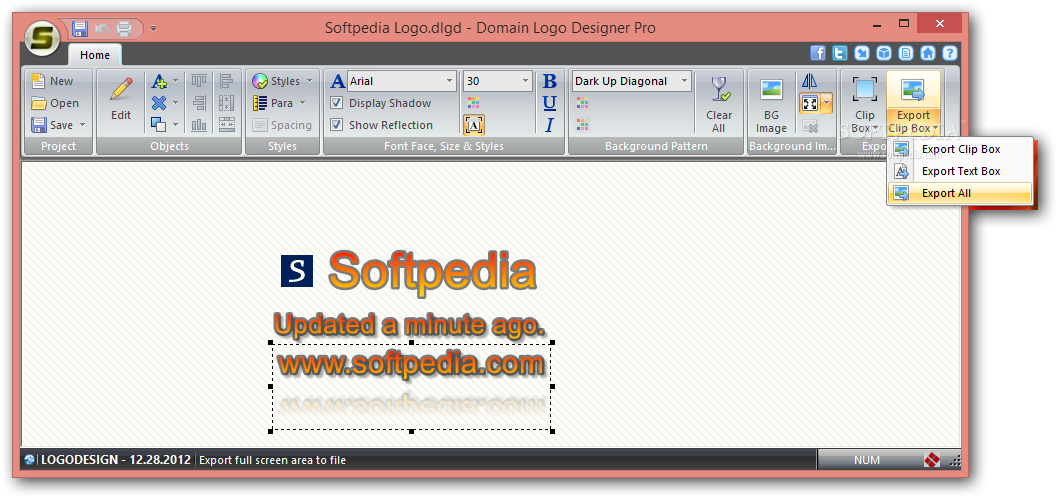Select the www.softpedia.com text object
The image size is (1058, 498).
click(411, 365)
